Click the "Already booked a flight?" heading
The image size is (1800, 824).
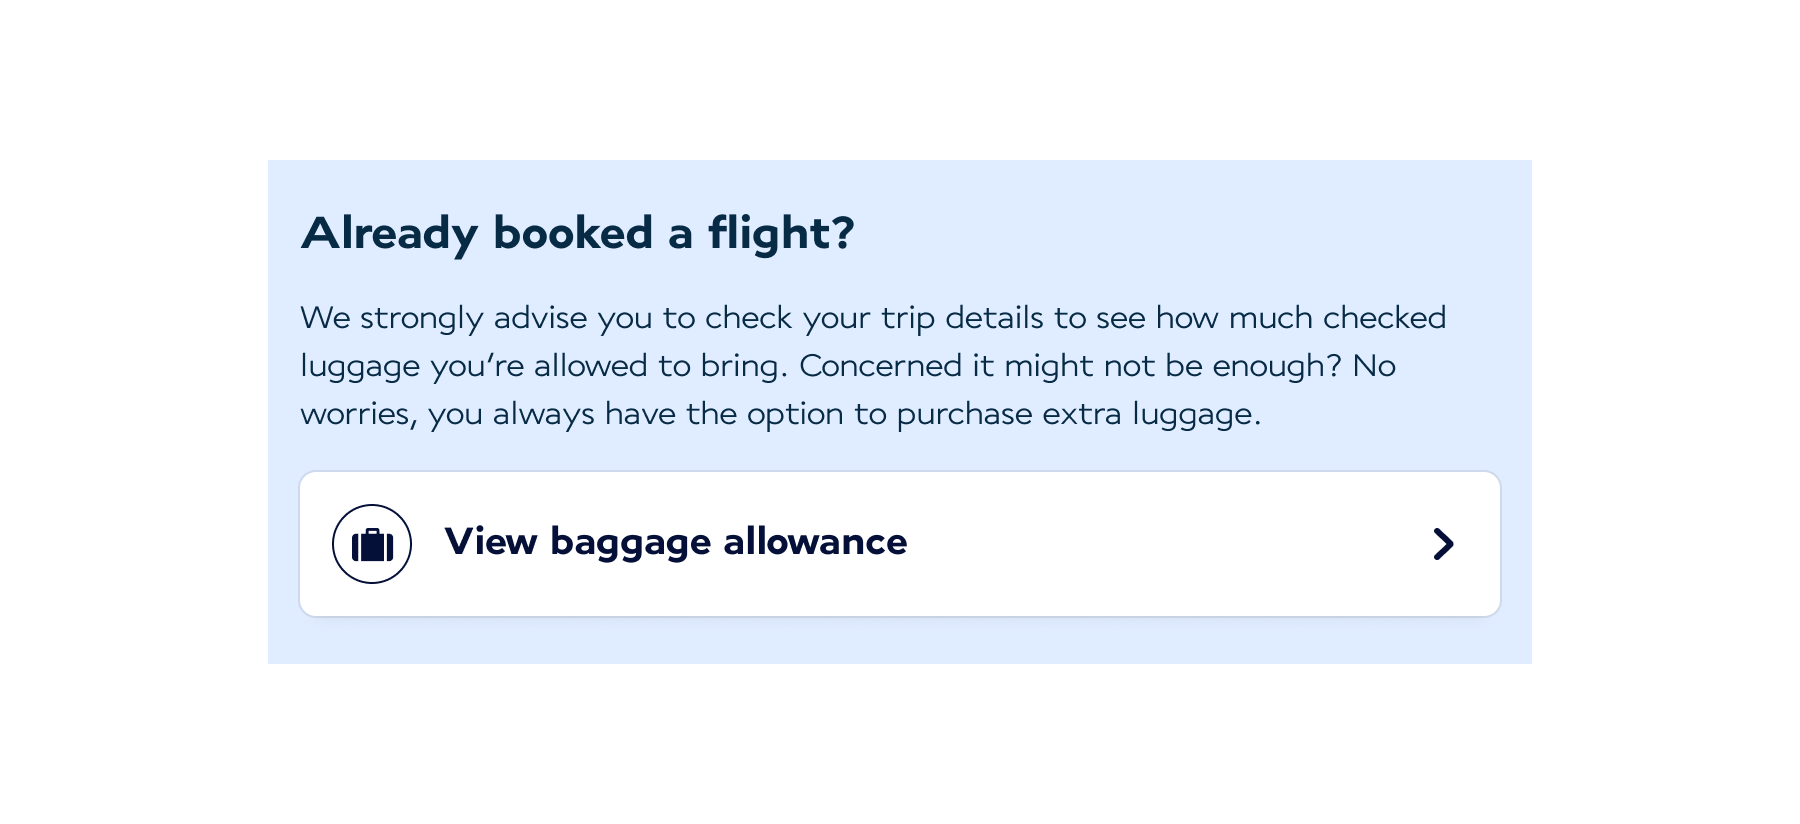(x=578, y=233)
